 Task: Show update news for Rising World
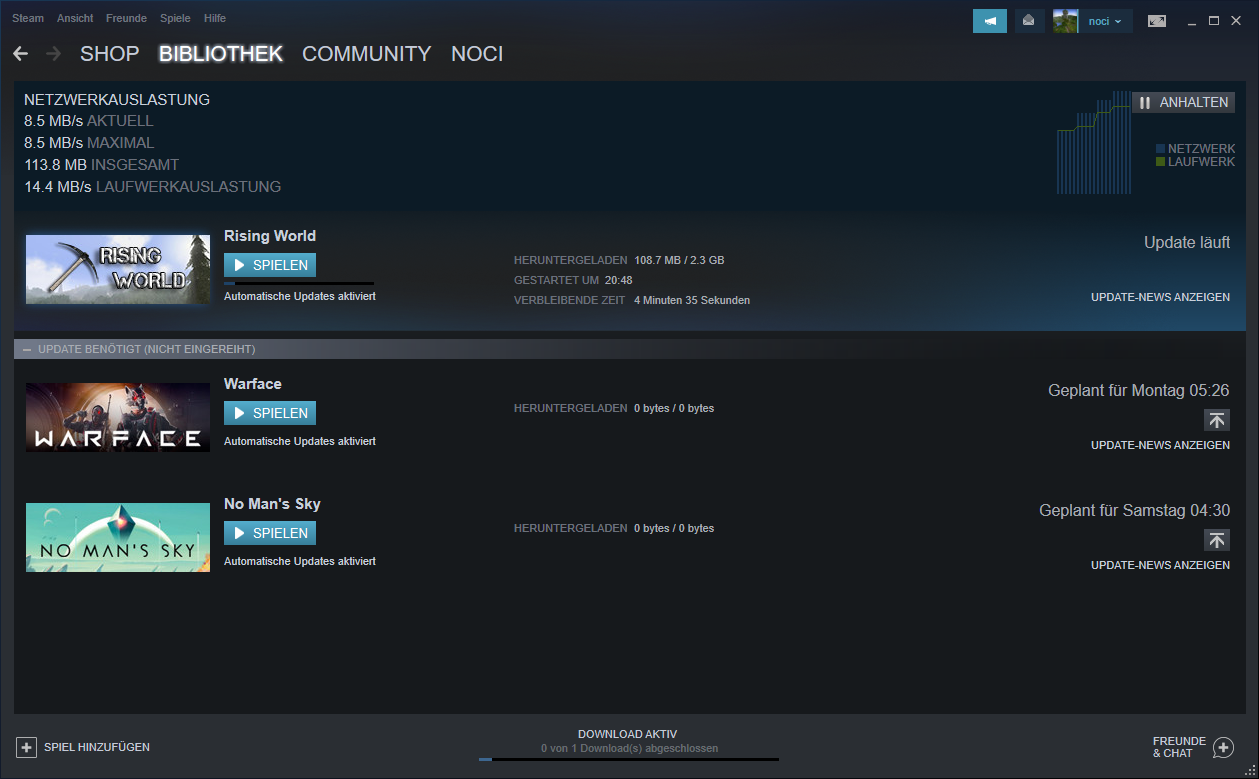1160,297
